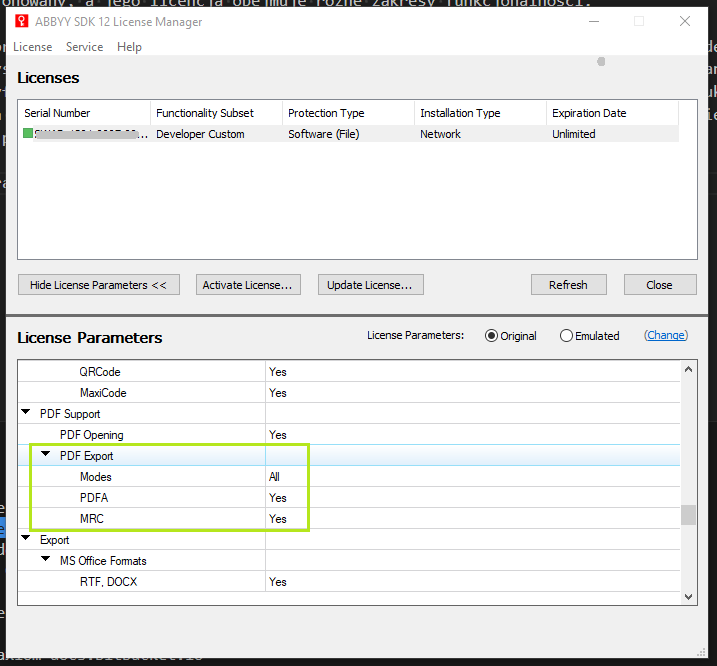This screenshot has width=717, height=666.
Task: Click the scroll up arrow in parameters list
Action: point(688,369)
